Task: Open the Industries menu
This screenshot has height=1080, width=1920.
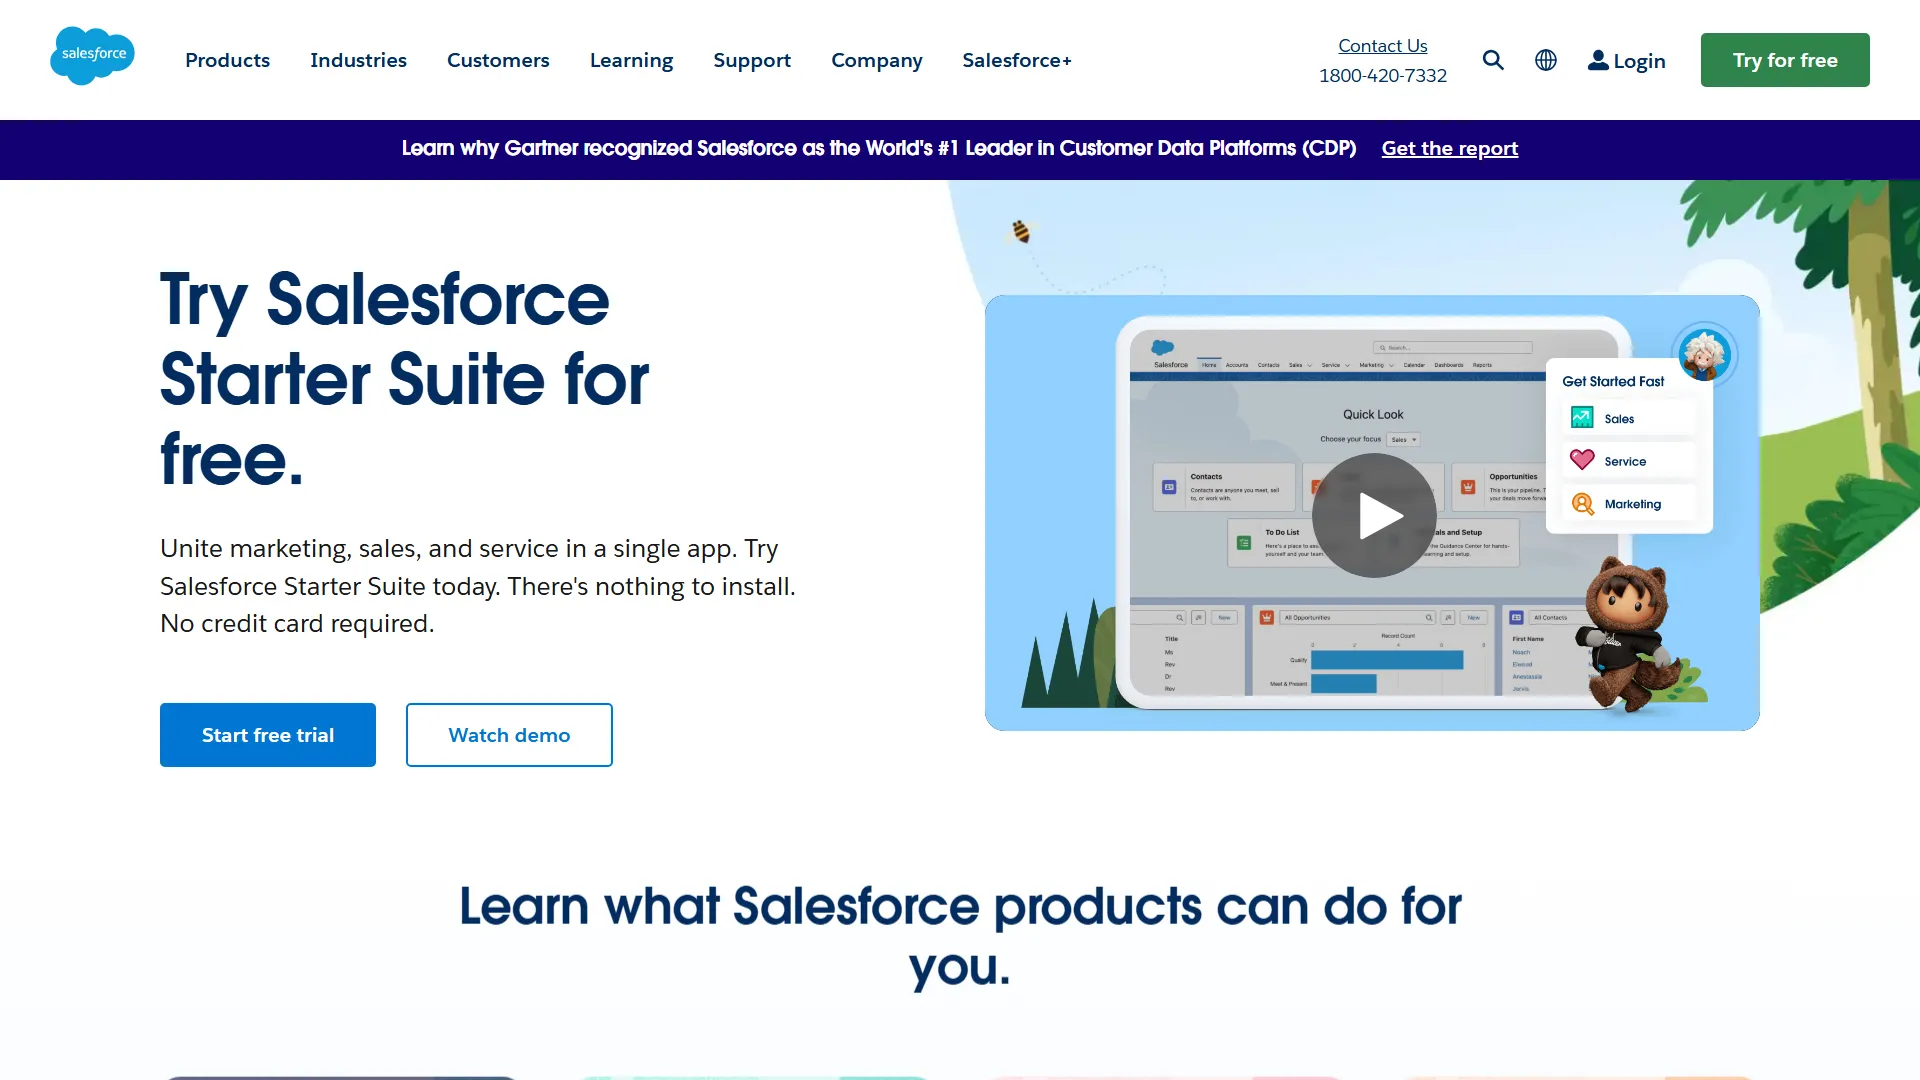Action: click(358, 60)
